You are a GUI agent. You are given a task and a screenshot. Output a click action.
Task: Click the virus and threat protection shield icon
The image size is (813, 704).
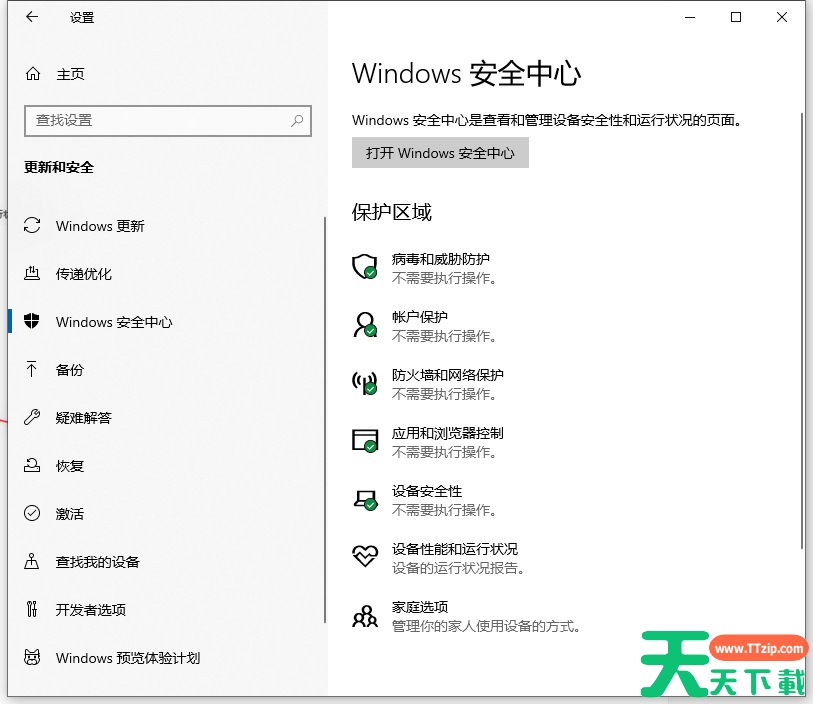pos(364,266)
